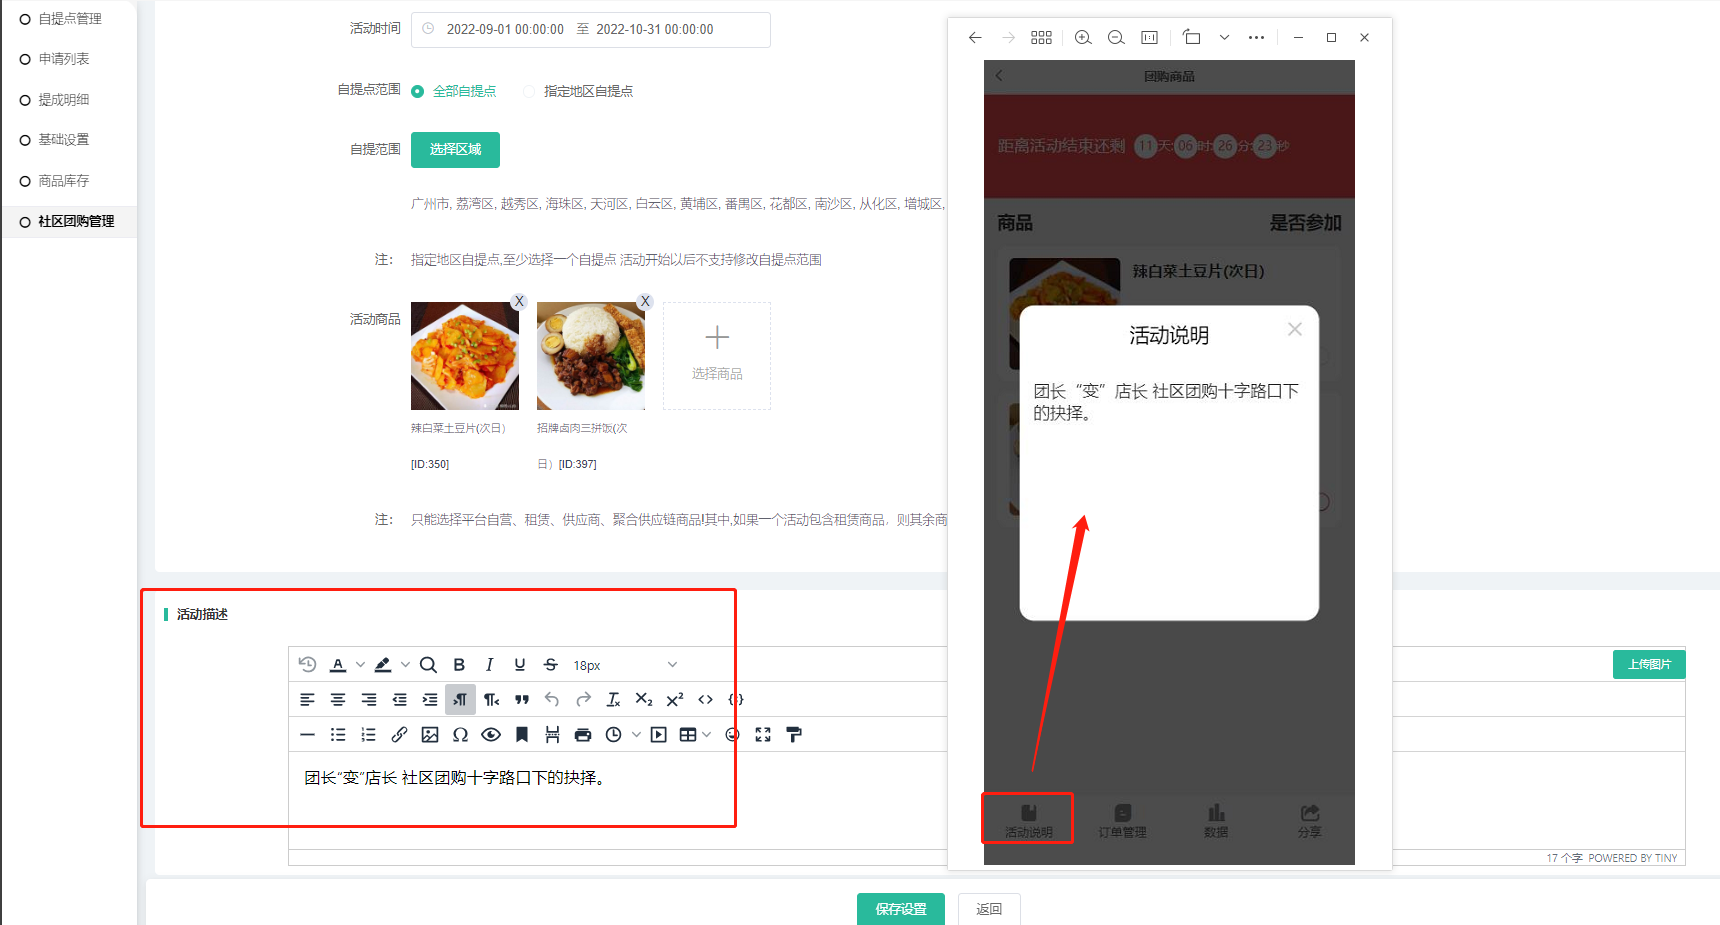Insert an anchor bookmark
This screenshot has width=1720, height=925.
(522, 735)
